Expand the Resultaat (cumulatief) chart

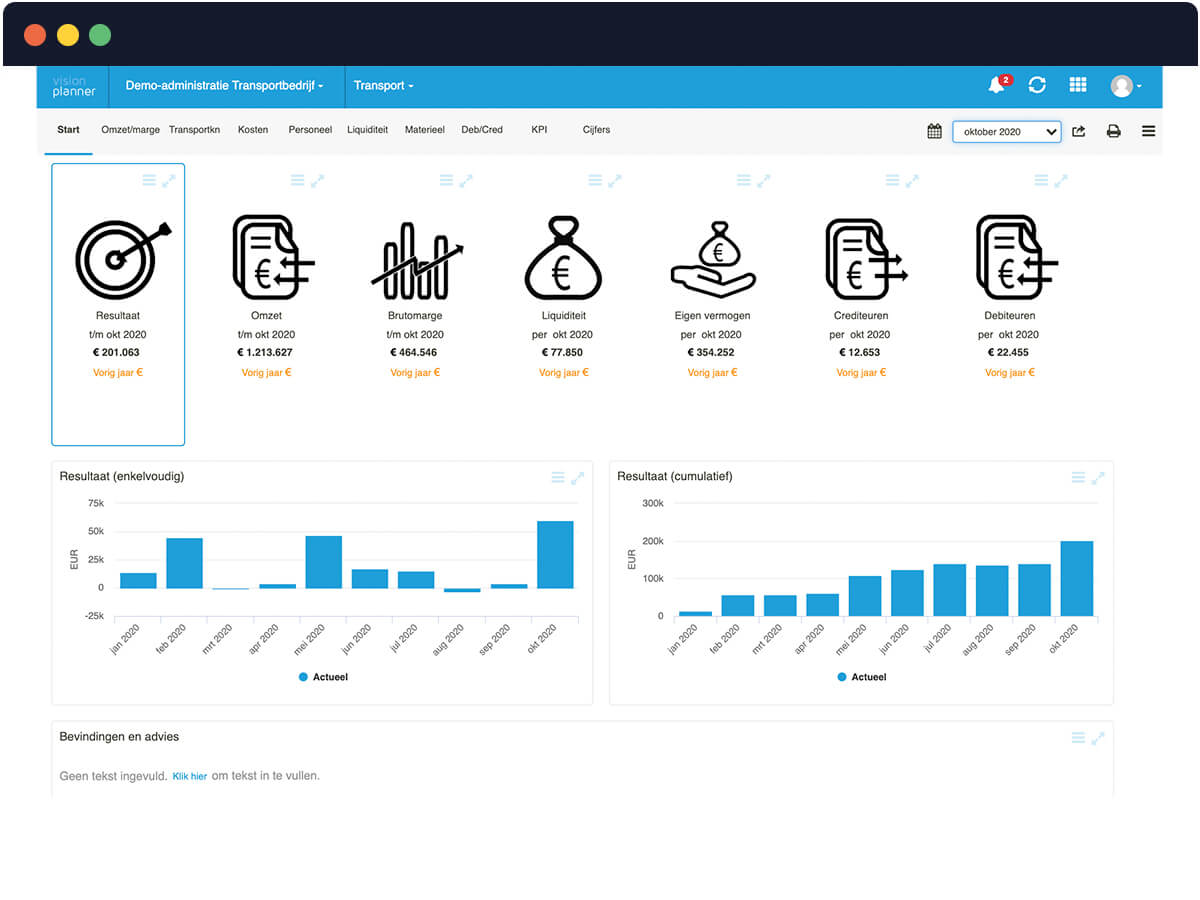tap(1098, 478)
